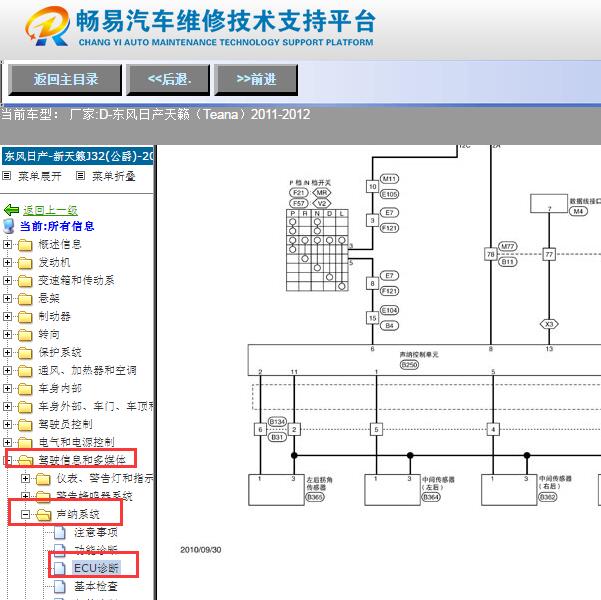Click the 菜单折叠 link text
This screenshot has width=601, height=600.
tap(114, 176)
